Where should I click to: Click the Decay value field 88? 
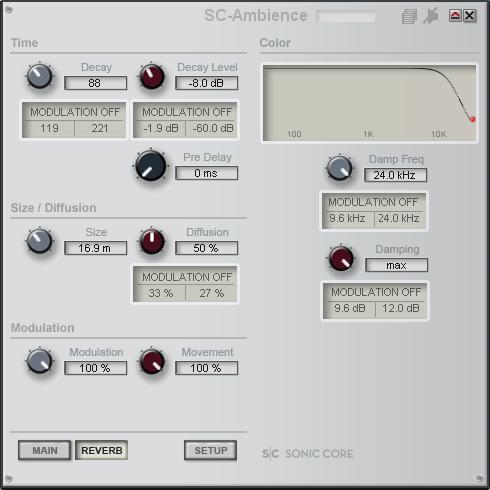click(x=96, y=83)
